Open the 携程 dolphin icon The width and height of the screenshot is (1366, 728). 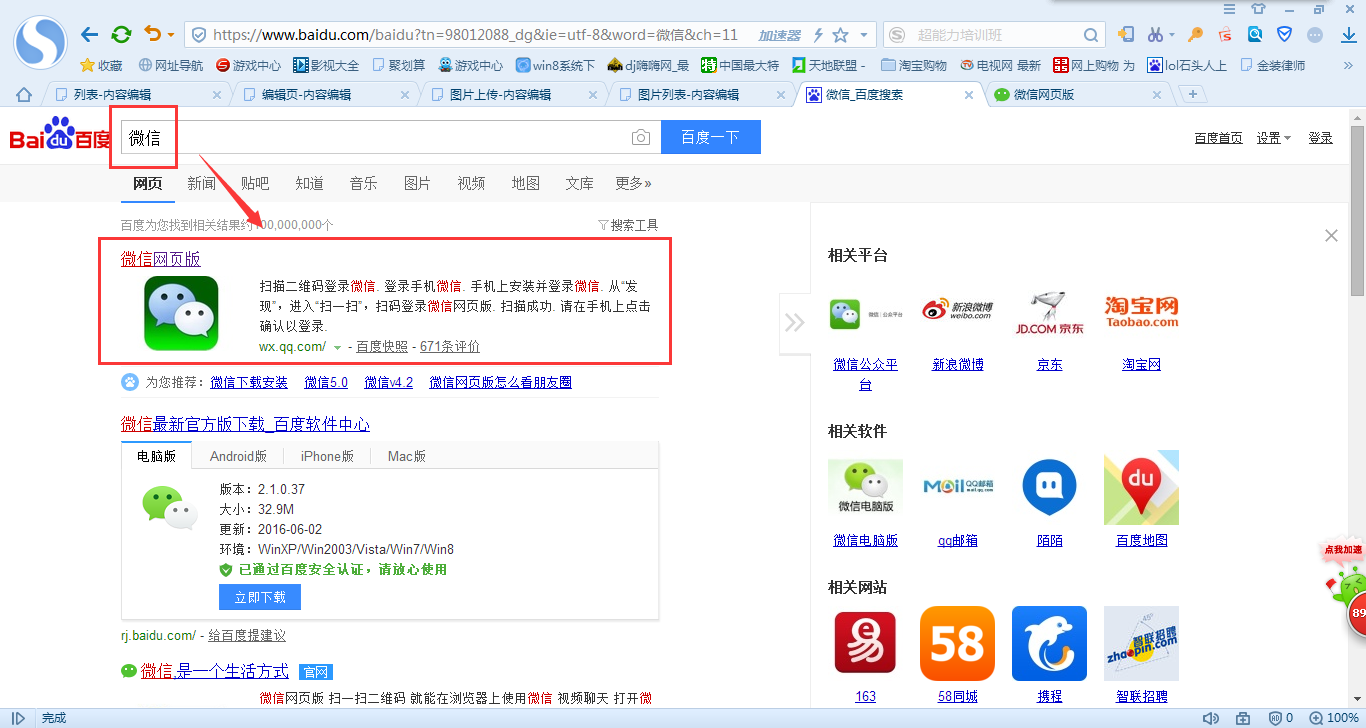[x=1049, y=643]
